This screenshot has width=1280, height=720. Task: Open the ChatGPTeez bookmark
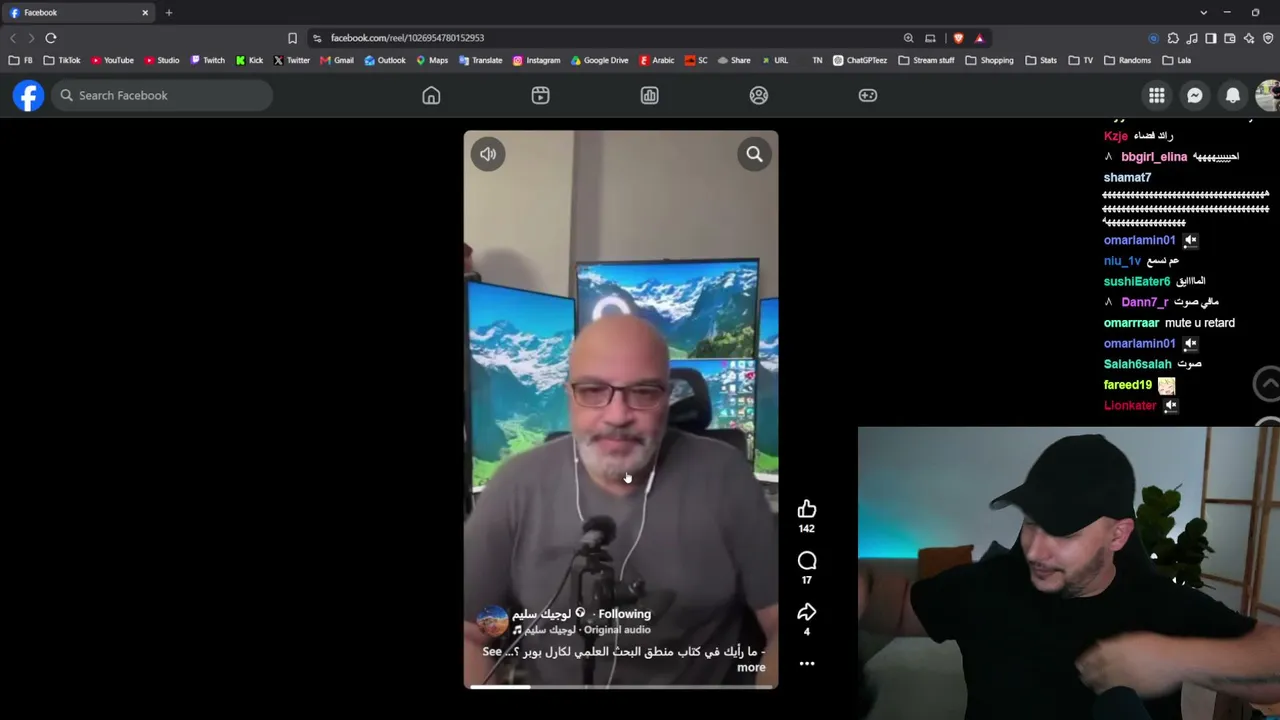pyautogui.click(x=860, y=60)
